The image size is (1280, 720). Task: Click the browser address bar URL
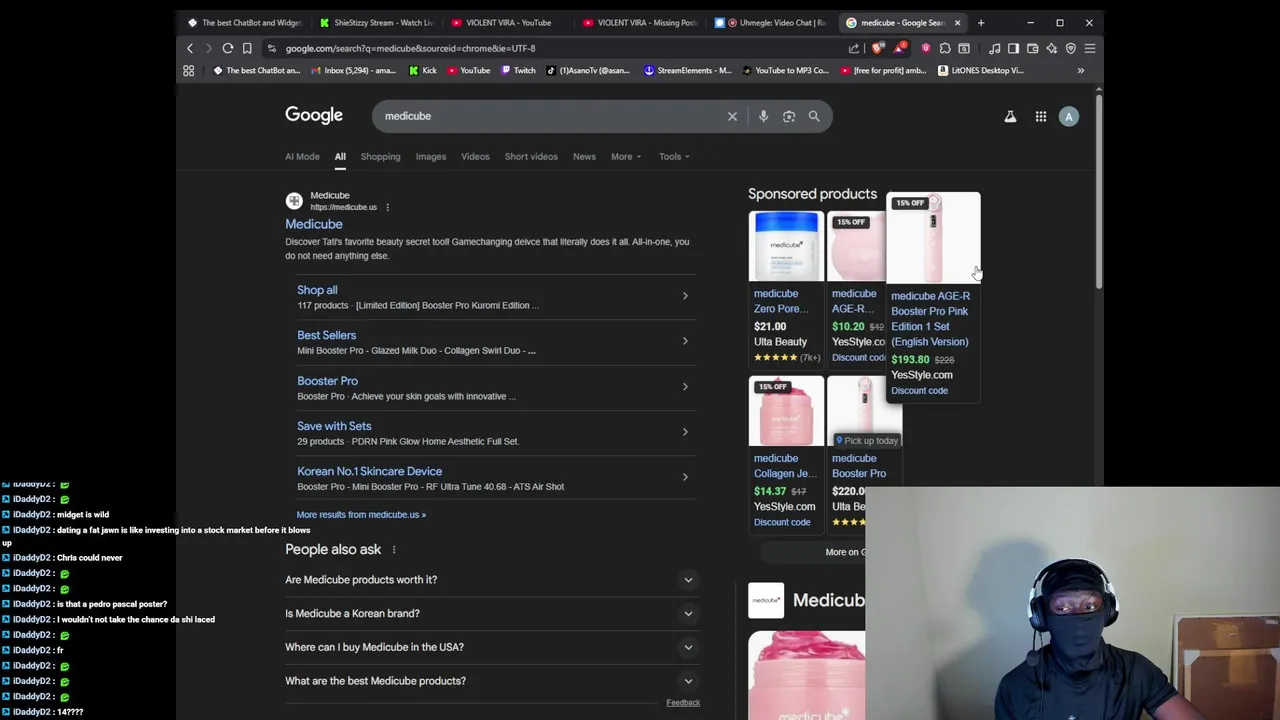pyautogui.click(x=410, y=48)
